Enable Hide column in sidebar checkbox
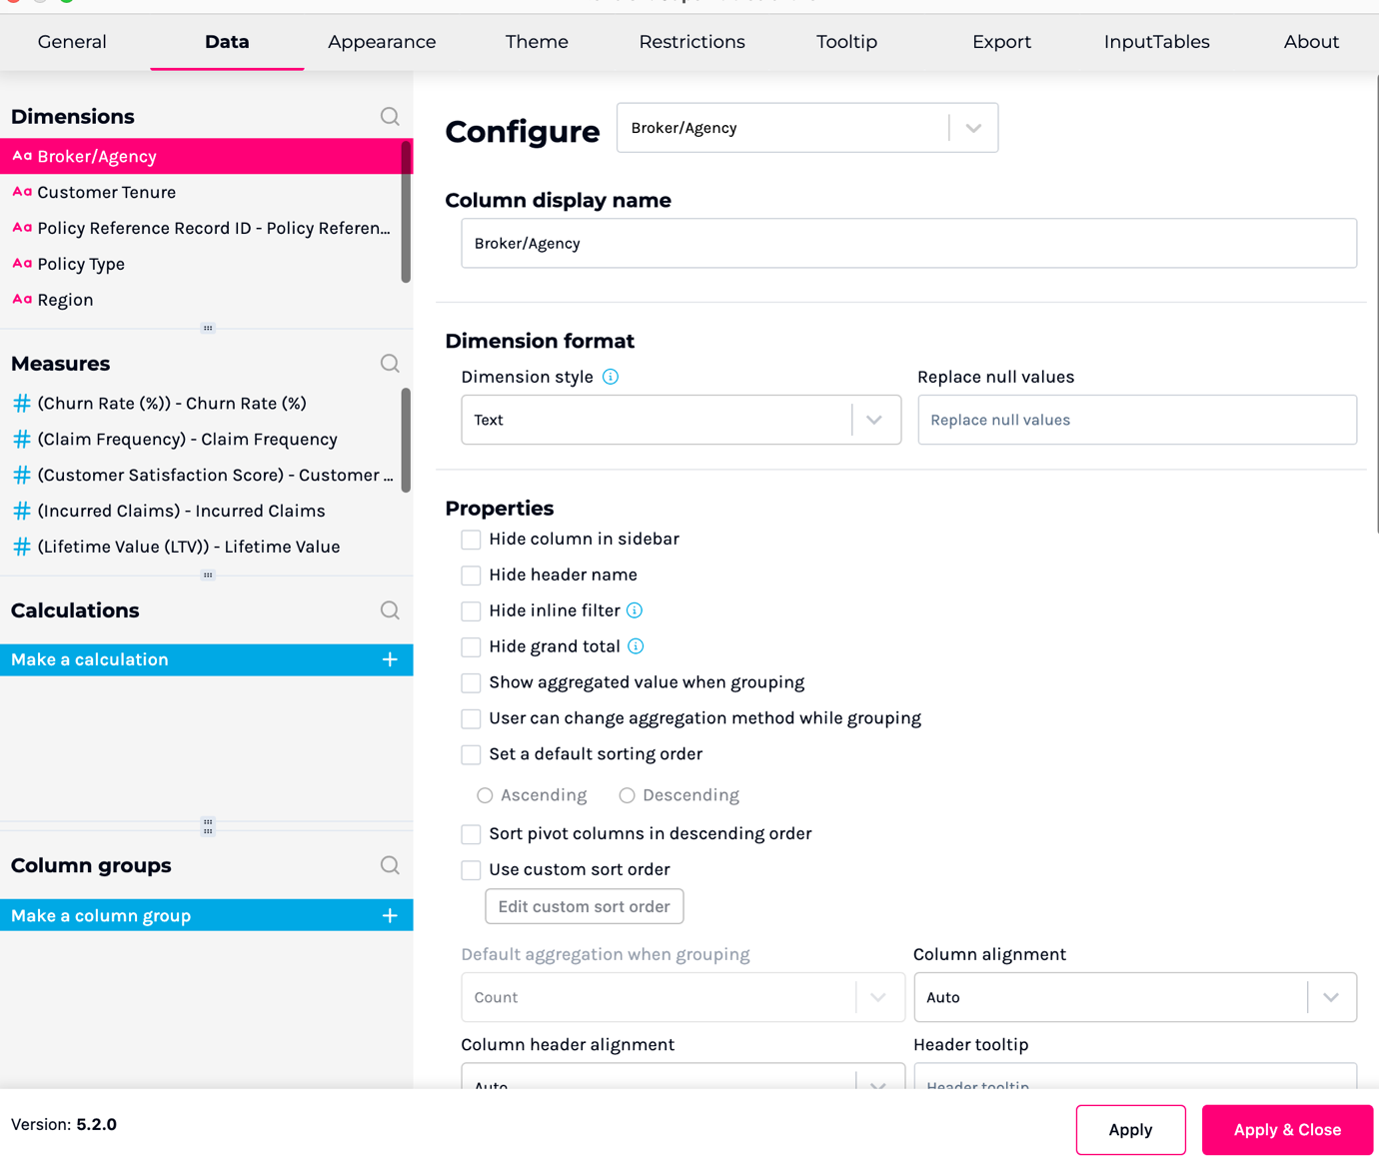The width and height of the screenshot is (1384, 1170). 471,540
